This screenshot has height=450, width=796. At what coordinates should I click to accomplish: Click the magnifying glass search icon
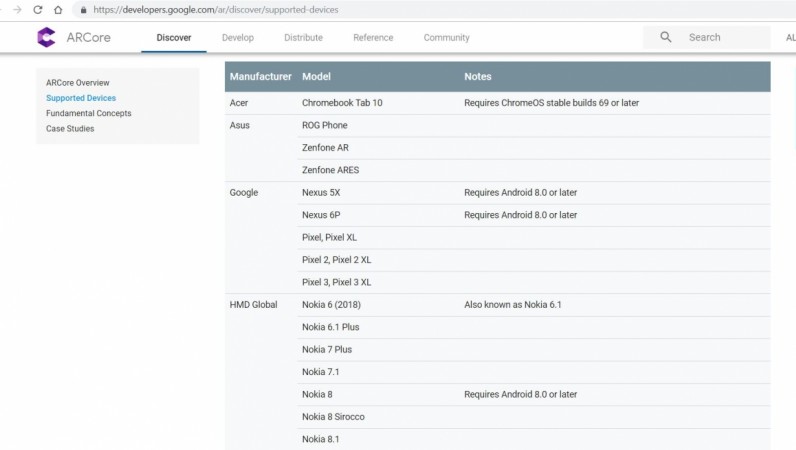tap(666, 37)
